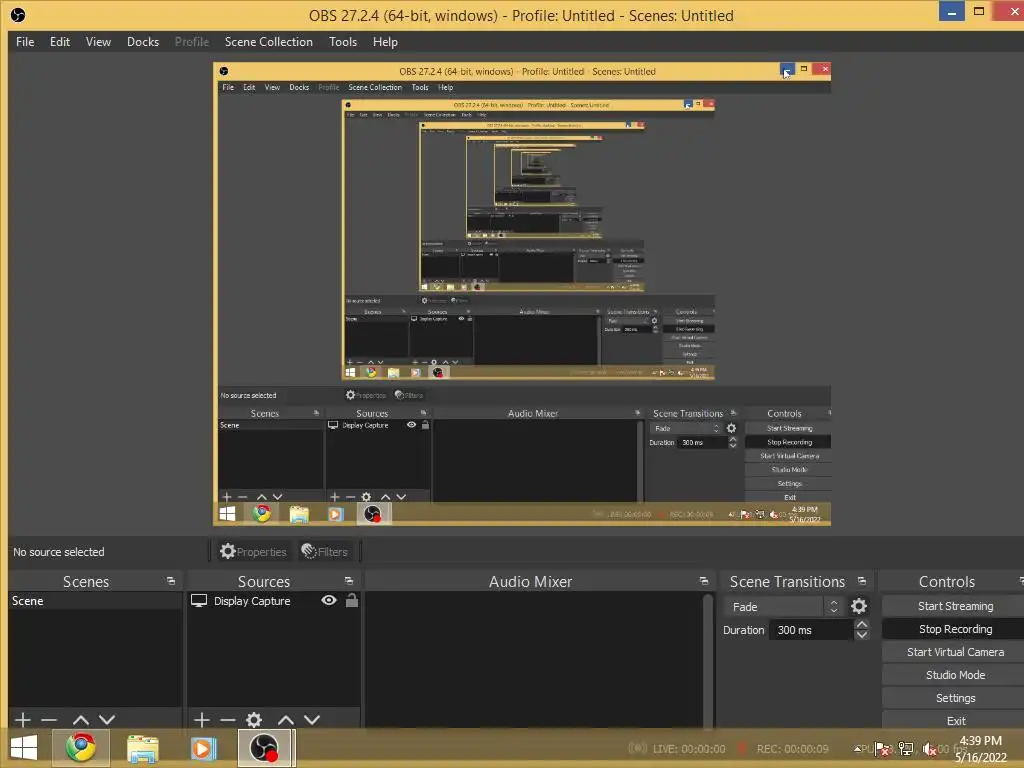The image size is (1024, 768).
Task: Click the Properties gear button
Action: point(253,552)
